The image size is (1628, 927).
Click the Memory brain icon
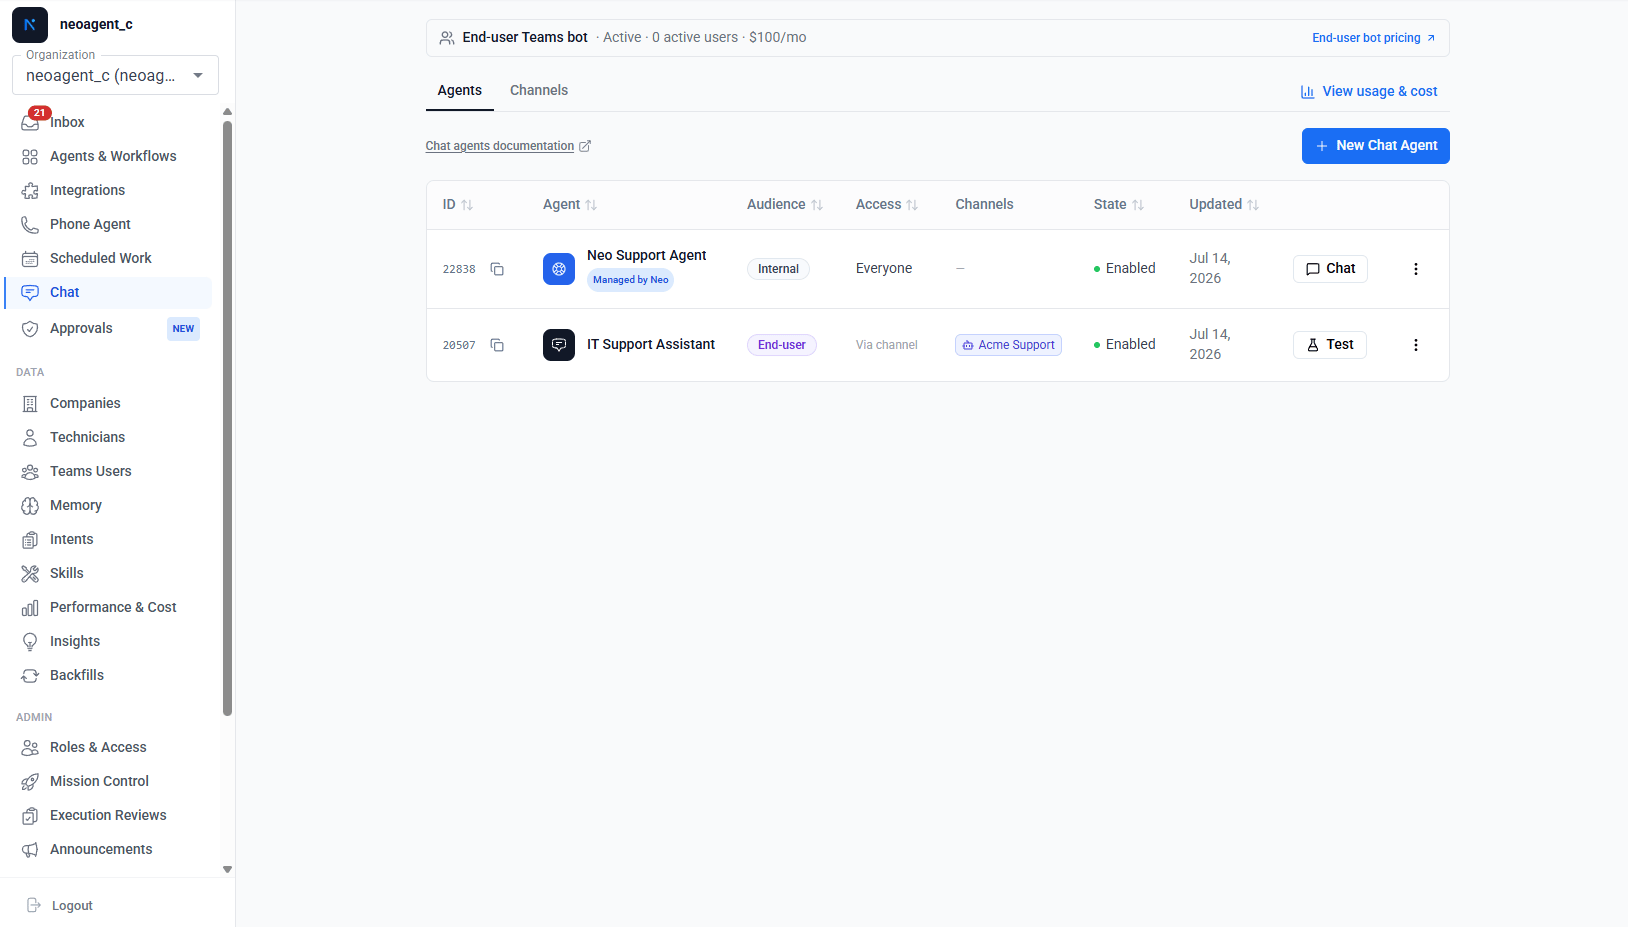[x=30, y=506]
